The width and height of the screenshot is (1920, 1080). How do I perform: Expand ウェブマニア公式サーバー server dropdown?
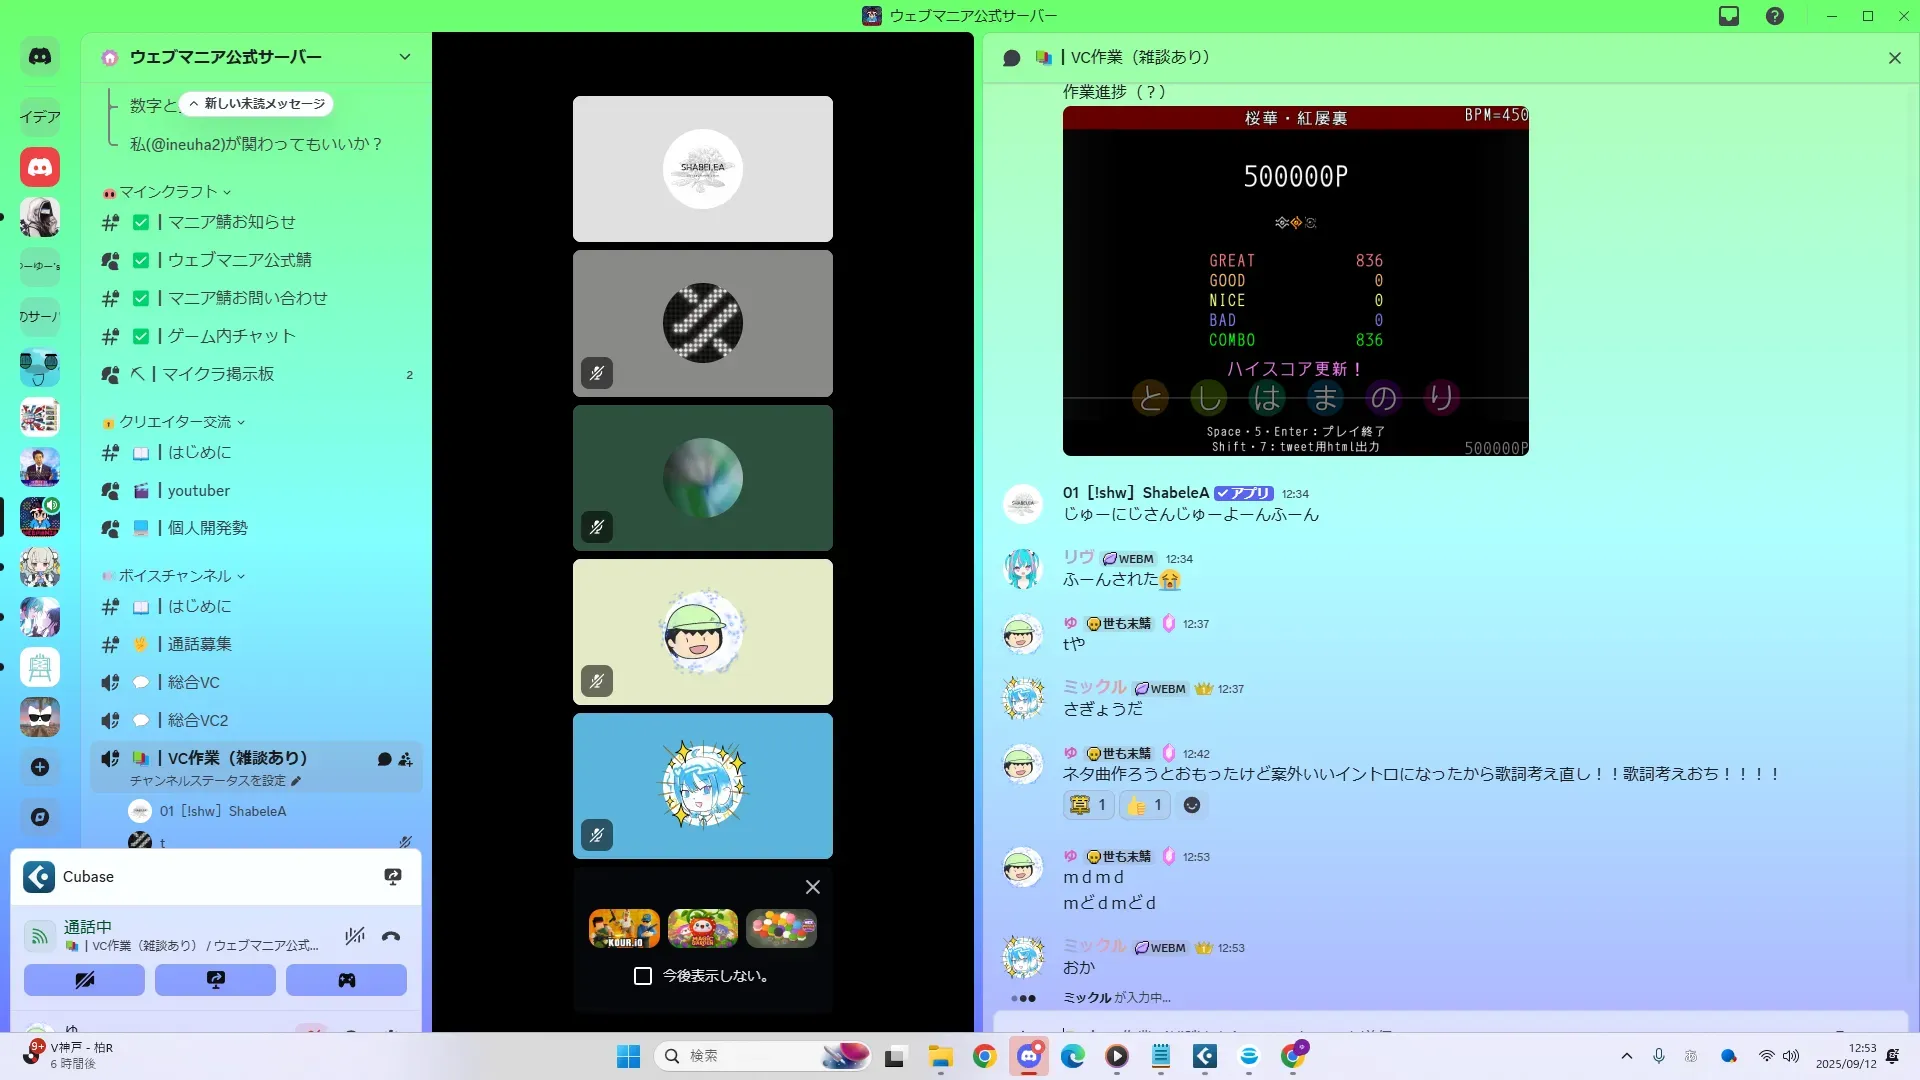[405, 57]
